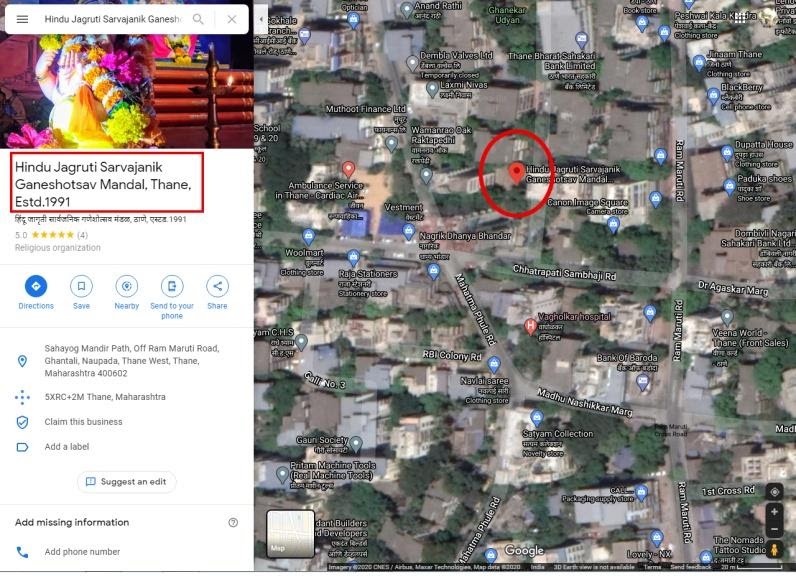Click the Hindu Jagruti Sarvajanik place title
Viewport: 796px width, 576px height.
click(103, 184)
